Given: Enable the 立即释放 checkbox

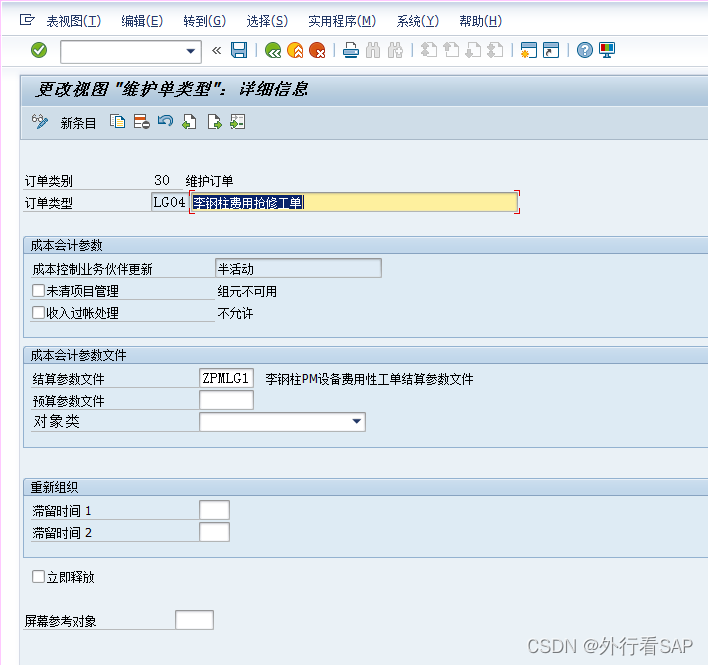Looking at the screenshot, I should [x=38, y=576].
